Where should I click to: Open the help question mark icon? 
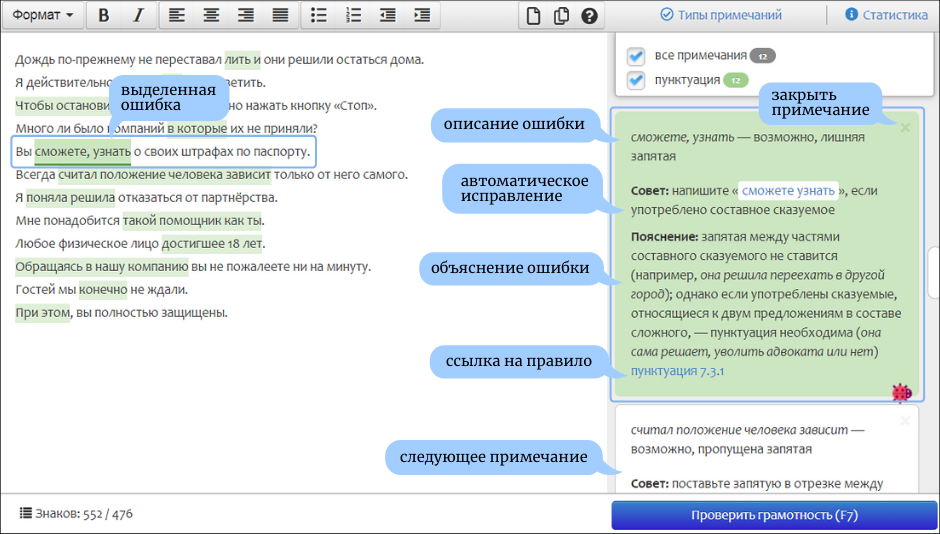(x=590, y=16)
